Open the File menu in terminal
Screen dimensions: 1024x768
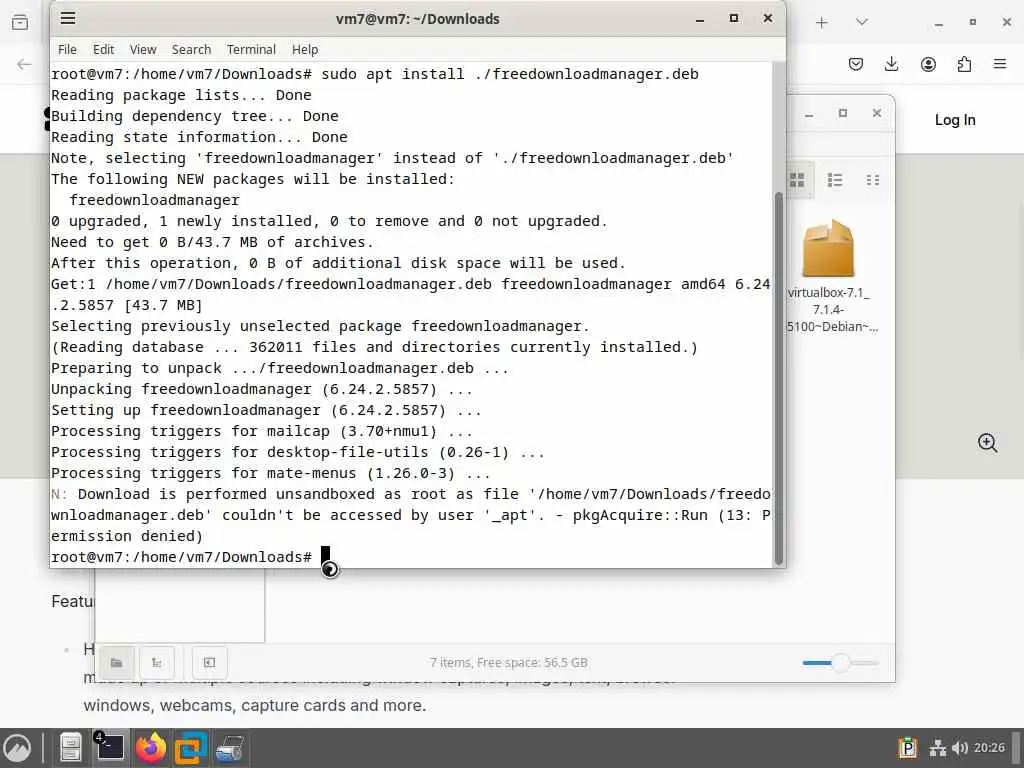(x=67, y=50)
